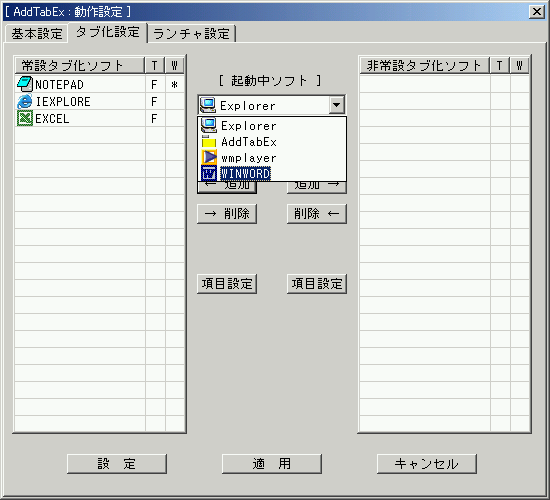
Task: Click the T column header of the 常設 list
Action: pos(154,65)
